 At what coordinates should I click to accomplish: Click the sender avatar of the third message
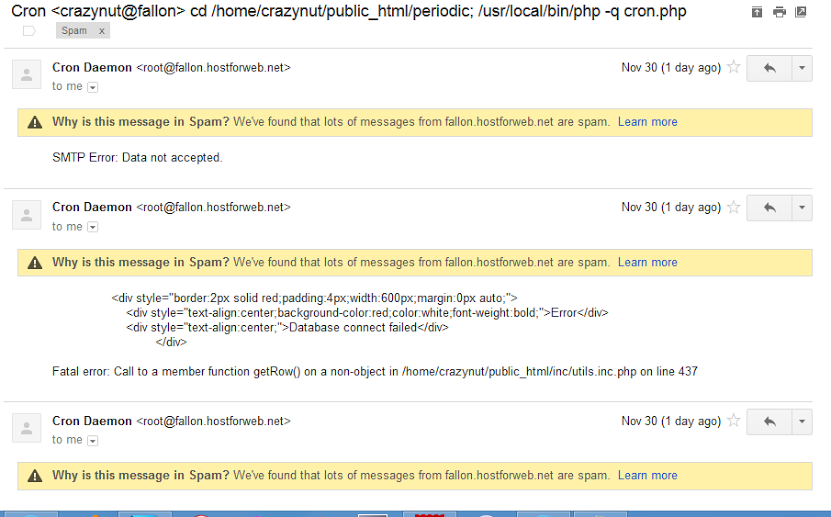pos(26,428)
